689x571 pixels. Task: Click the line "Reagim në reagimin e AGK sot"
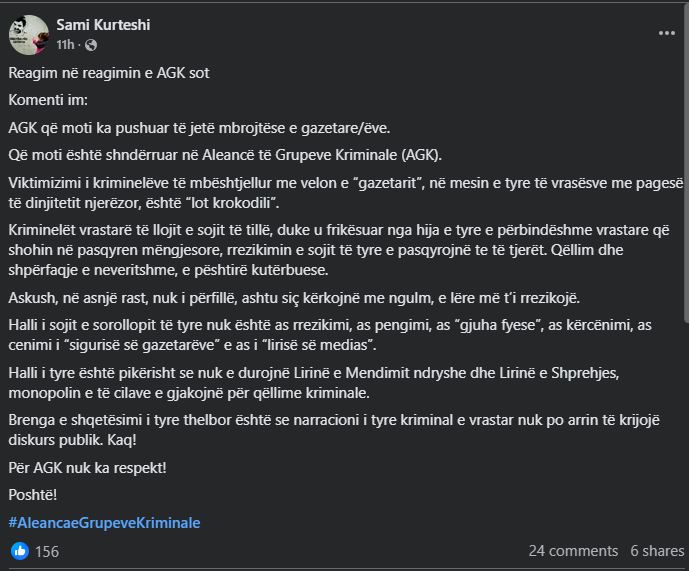coord(123,73)
